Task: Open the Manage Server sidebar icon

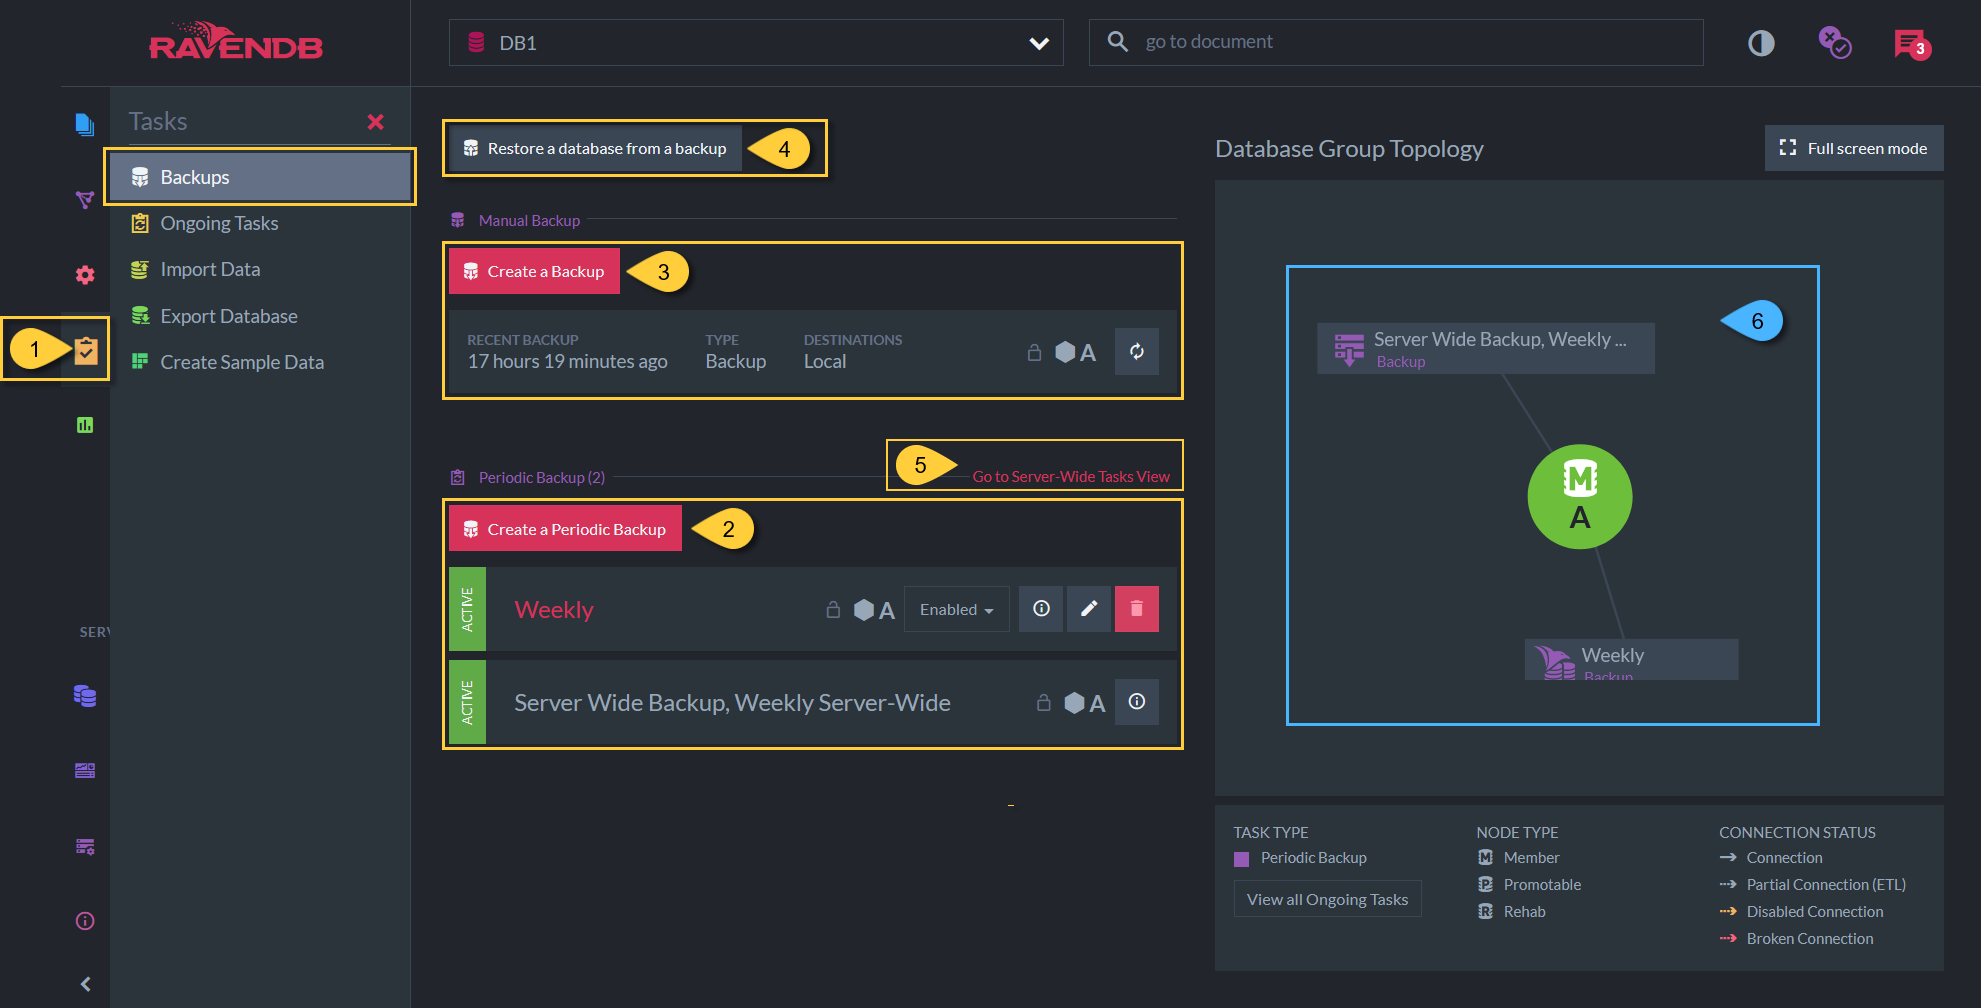Action: [85, 771]
